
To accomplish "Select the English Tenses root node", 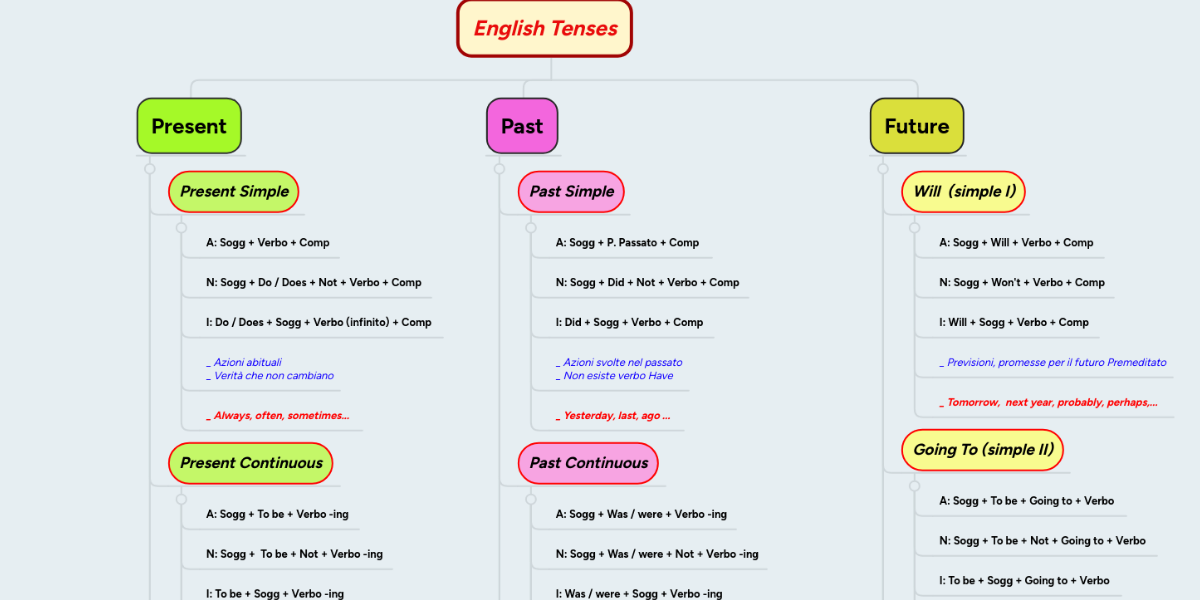I will click(x=544, y=28).
